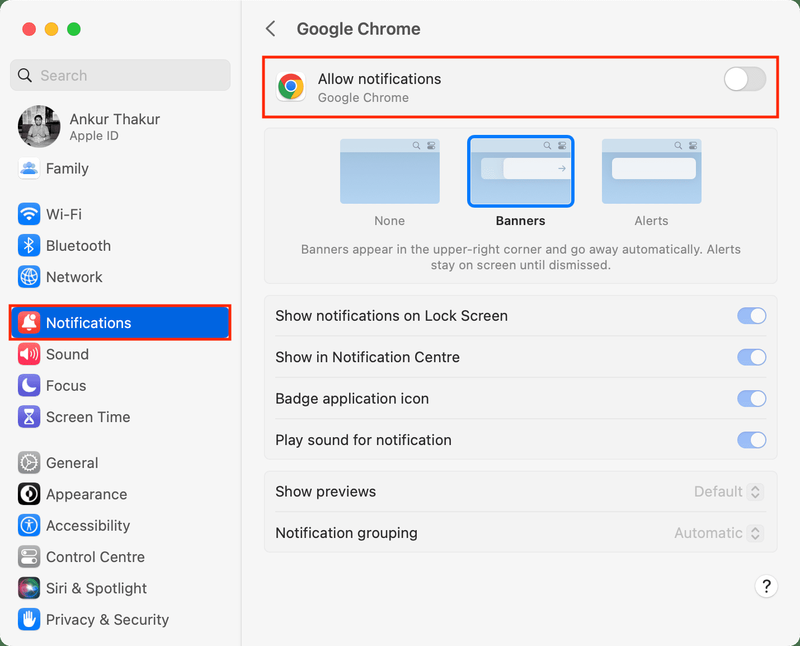
Task: Open the Screen Time settings pane
Action: tap(120, 417)
